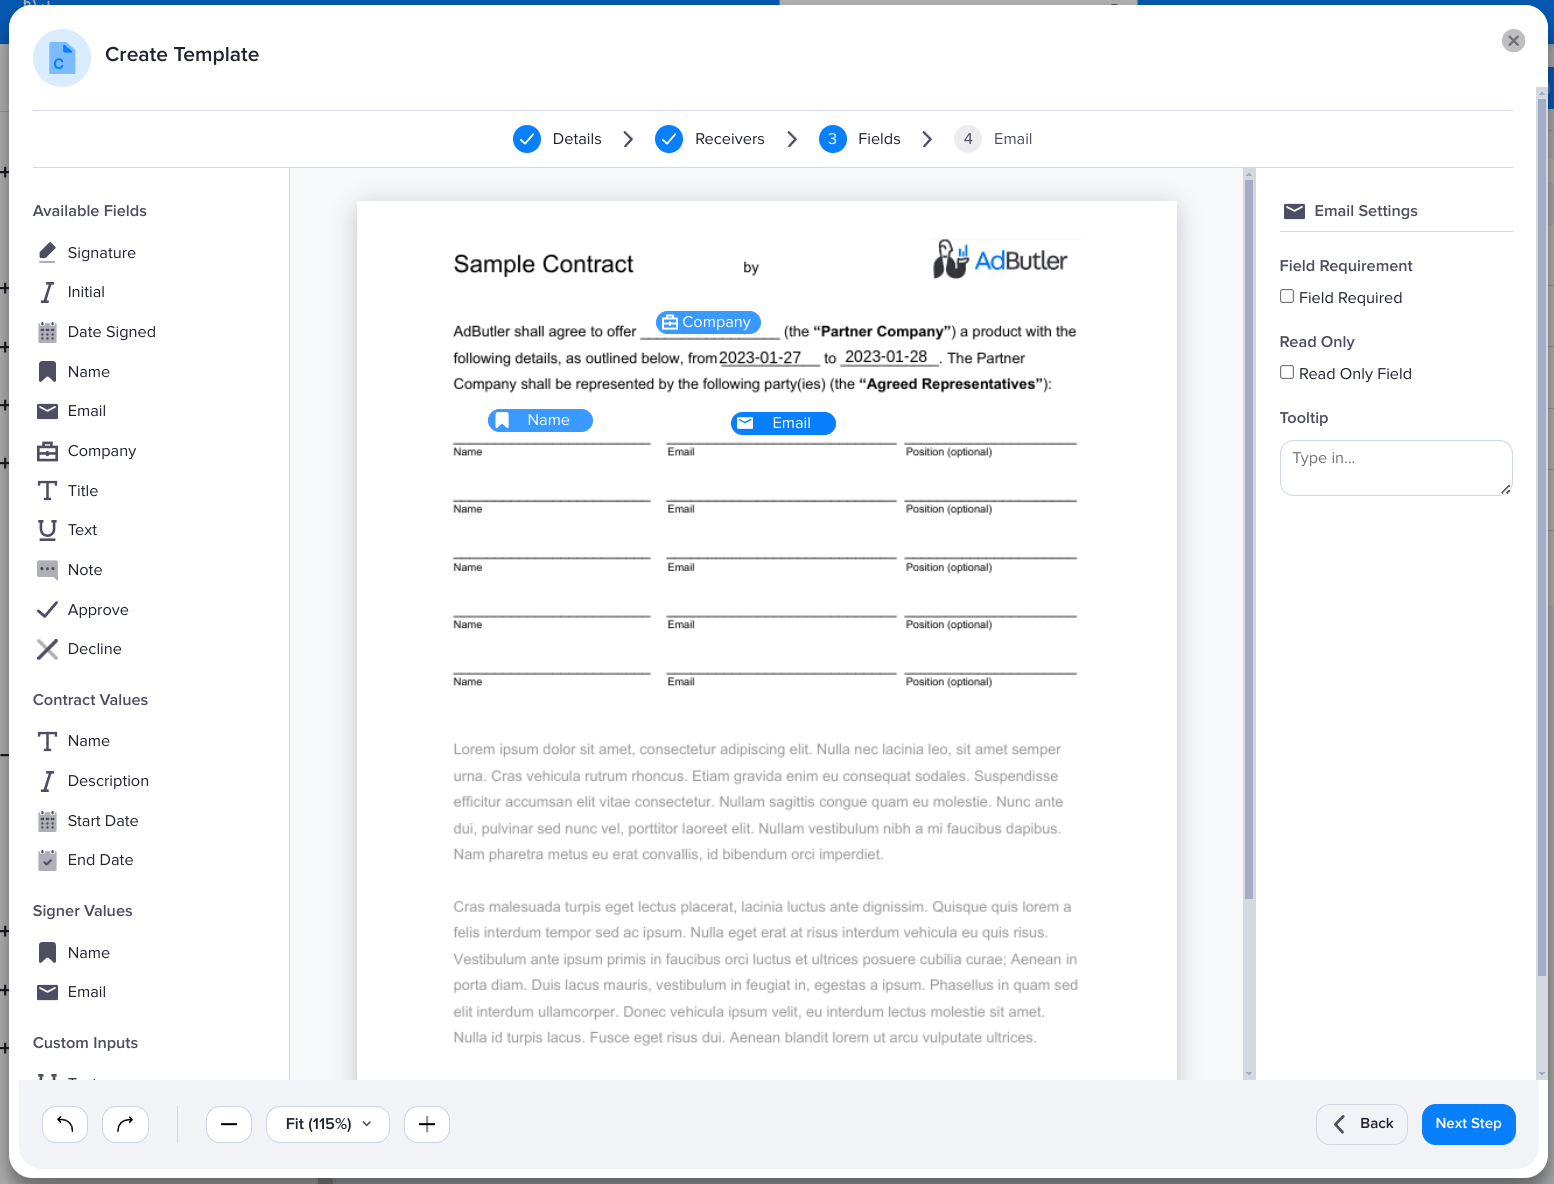Redo the last action
1554x1184 pixels.
tap(125, 1124)
